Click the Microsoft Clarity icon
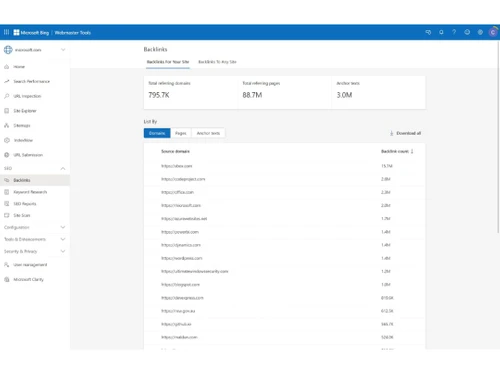The image size is (500, 375). point(6,279)
